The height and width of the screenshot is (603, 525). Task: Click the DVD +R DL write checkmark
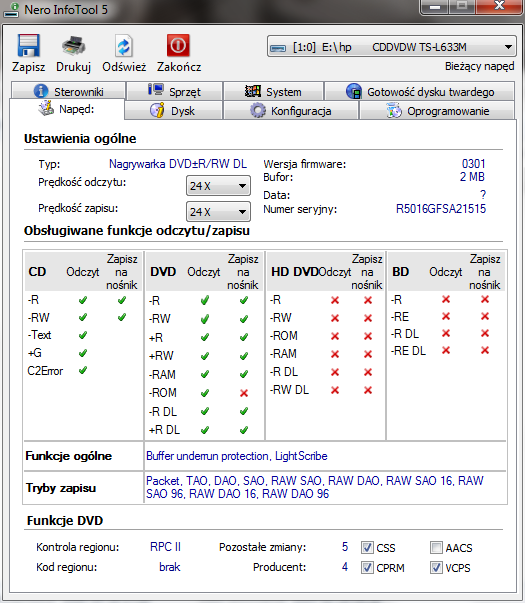click(244, 430)
